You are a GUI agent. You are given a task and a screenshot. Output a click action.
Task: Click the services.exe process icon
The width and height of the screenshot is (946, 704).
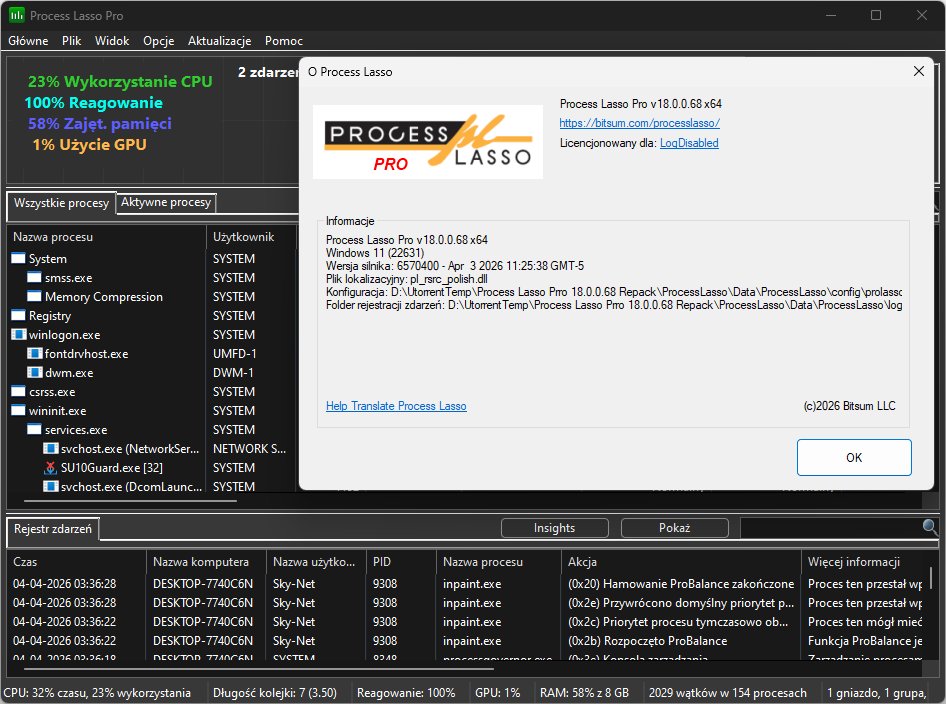pyautogui.click(x=34, y=430)
